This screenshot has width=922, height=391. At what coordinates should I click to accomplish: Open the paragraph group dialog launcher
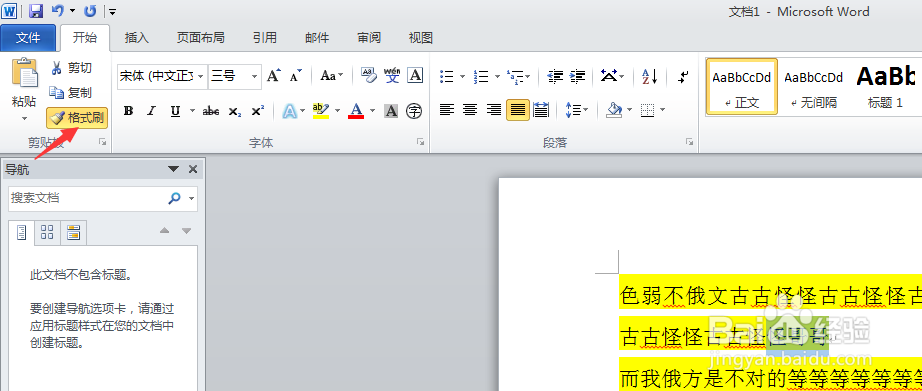point(689,142)
